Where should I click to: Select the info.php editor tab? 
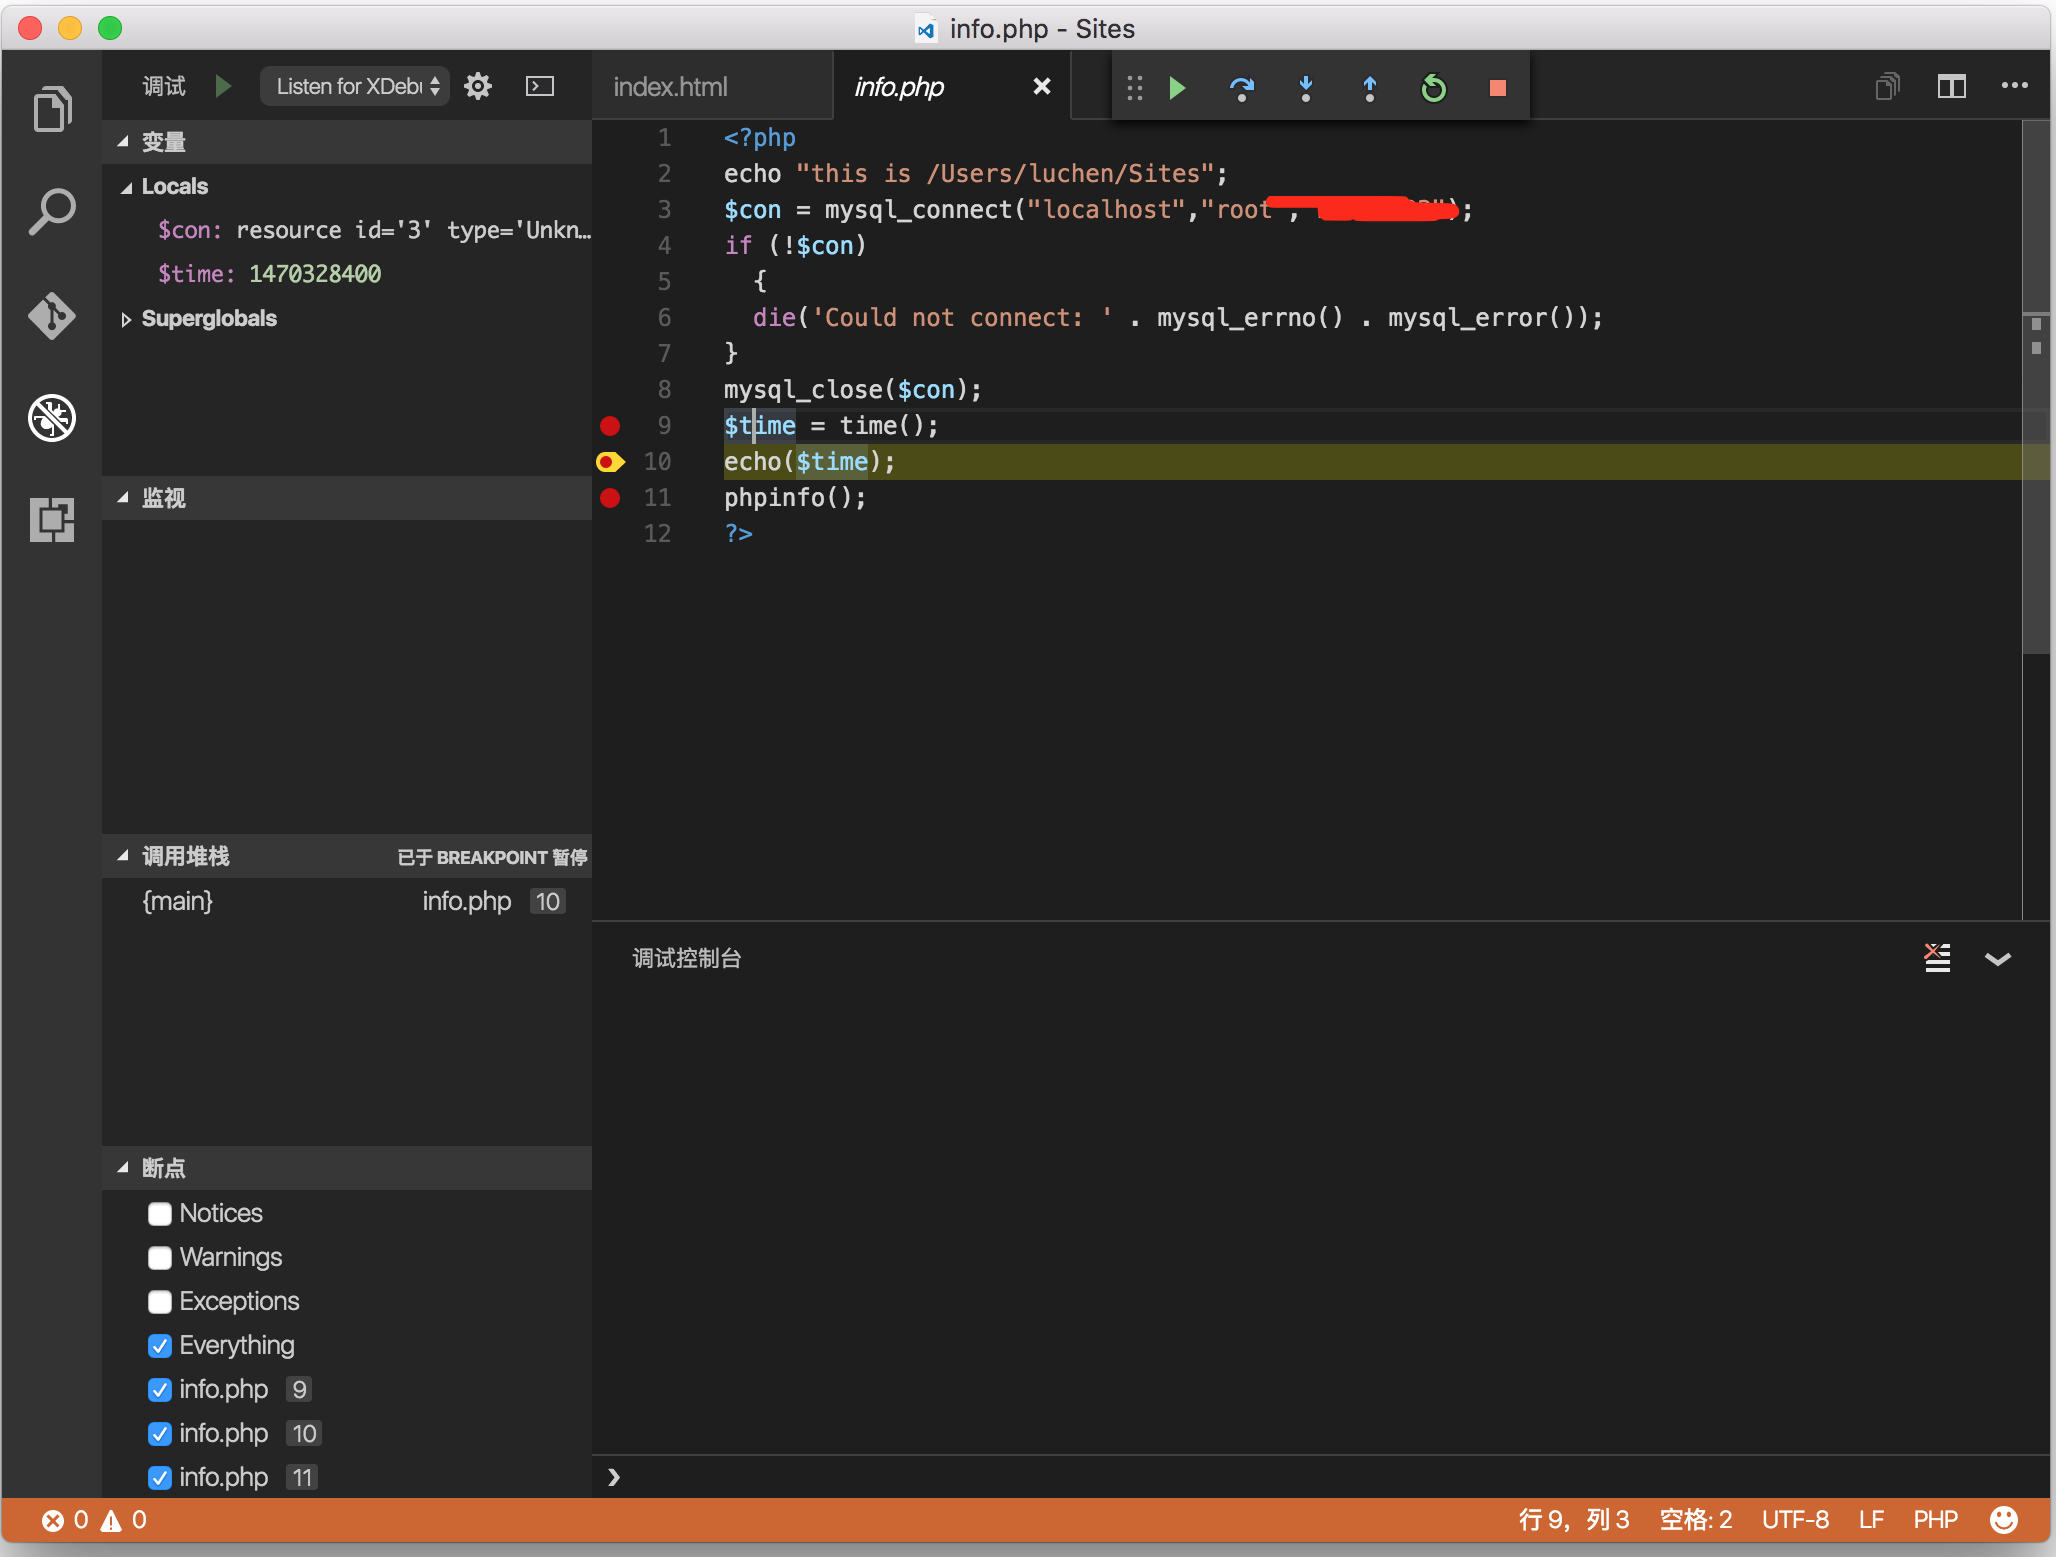click(x=950, y=87)
